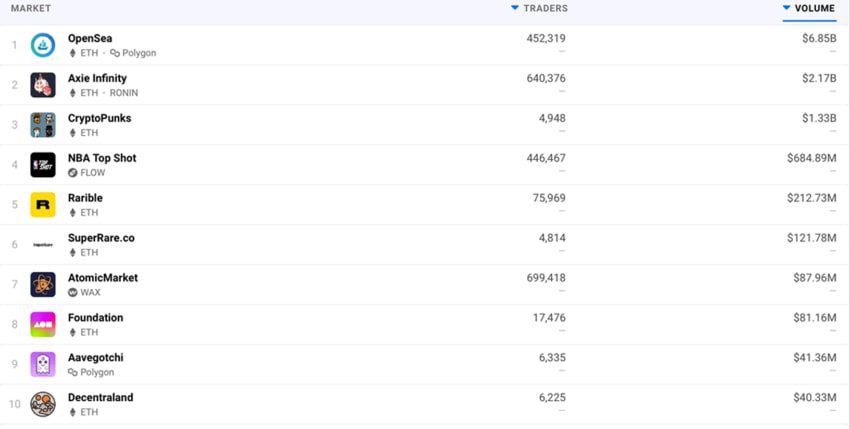The width and height of the screenshot is (850, 429).
Task: Select the 452,319 traders value
Action: [x=546, y=39]
